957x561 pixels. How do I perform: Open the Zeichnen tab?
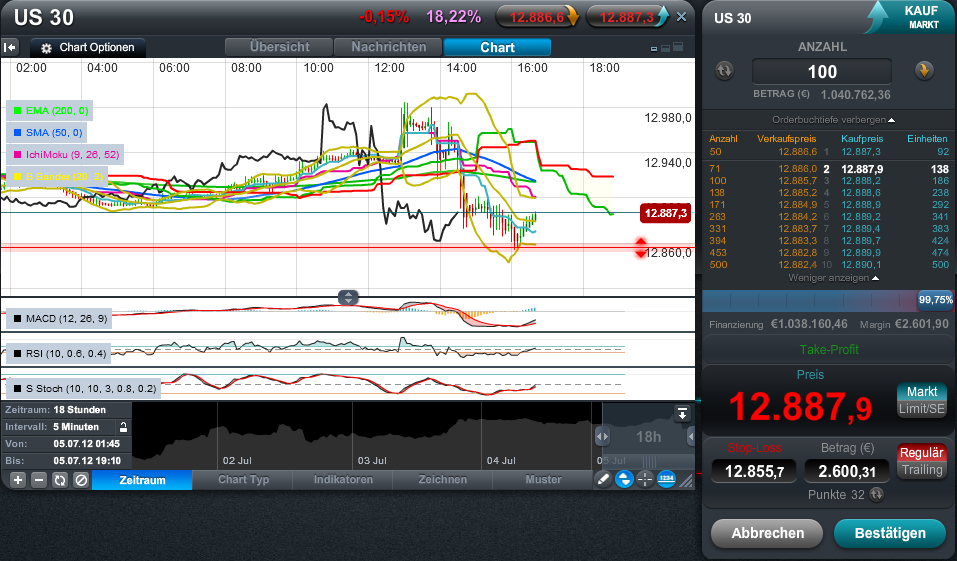click(x=442, y=480)
